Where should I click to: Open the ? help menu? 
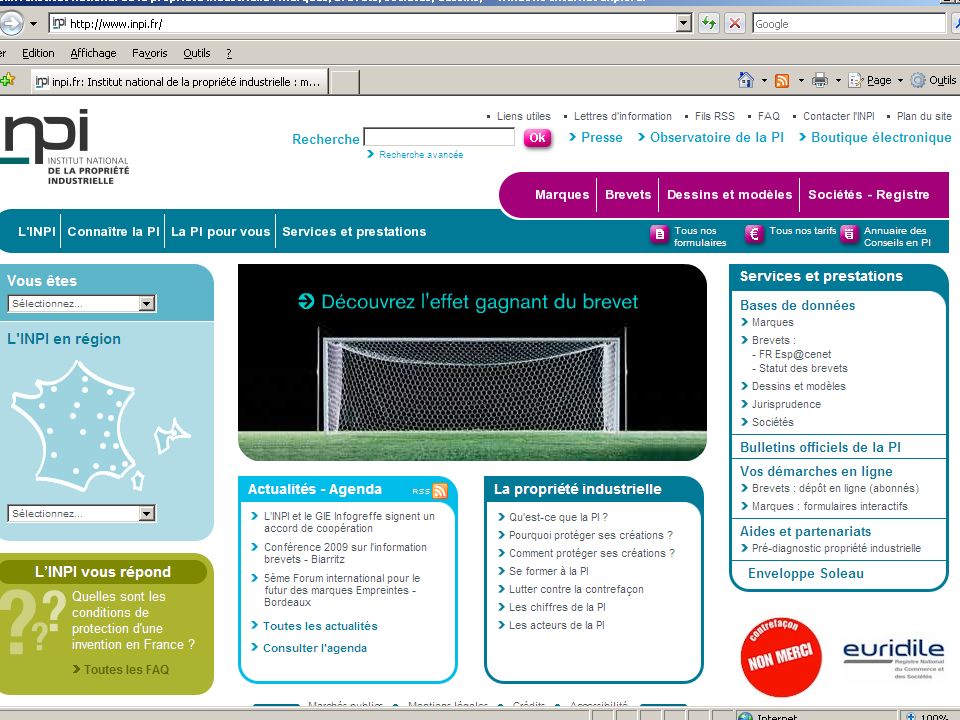[x=229, y=53]
